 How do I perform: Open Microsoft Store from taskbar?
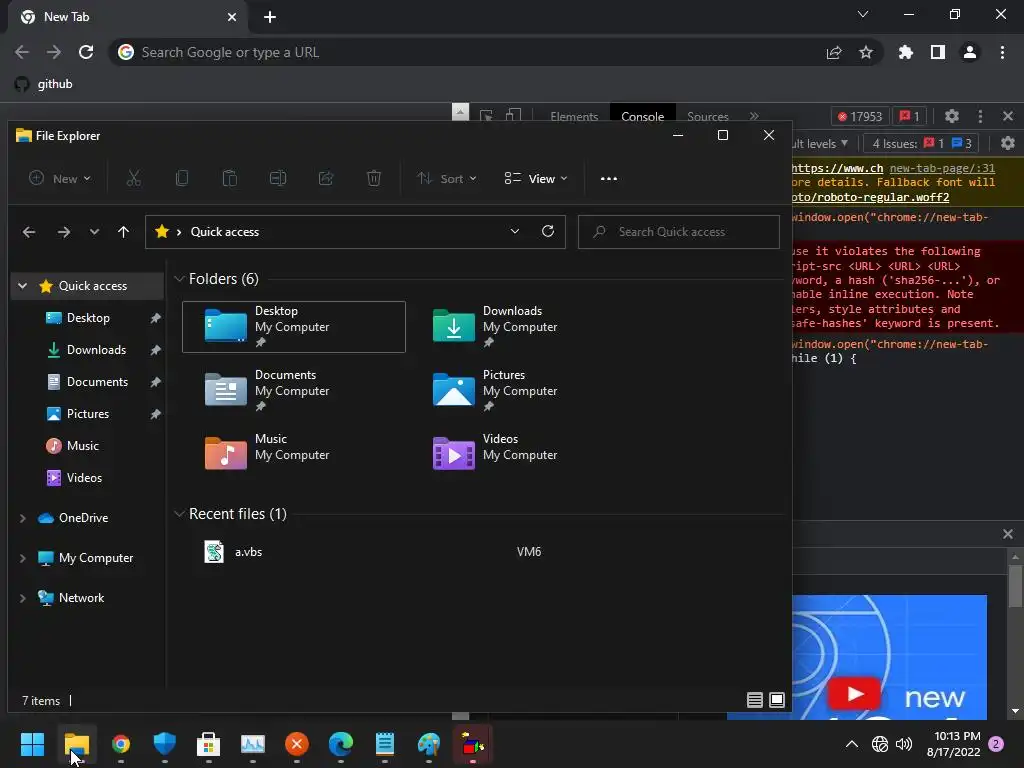pos(208,744)
